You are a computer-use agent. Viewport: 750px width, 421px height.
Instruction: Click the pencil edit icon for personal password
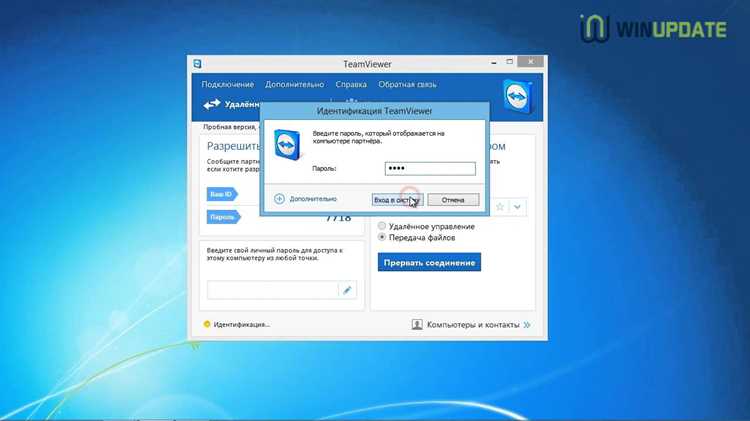click(347, 290)
